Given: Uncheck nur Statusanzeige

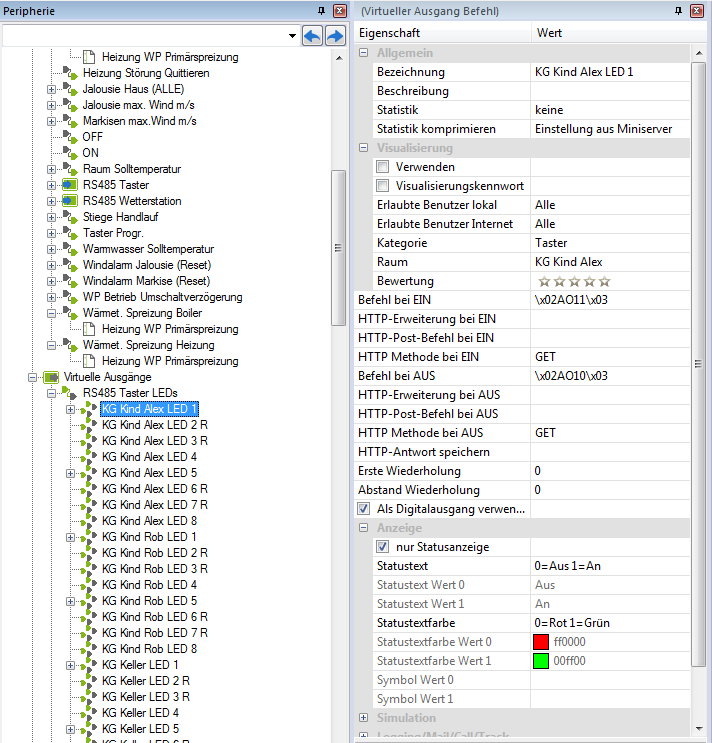Looking at the screenshot, I should point(382,547).
